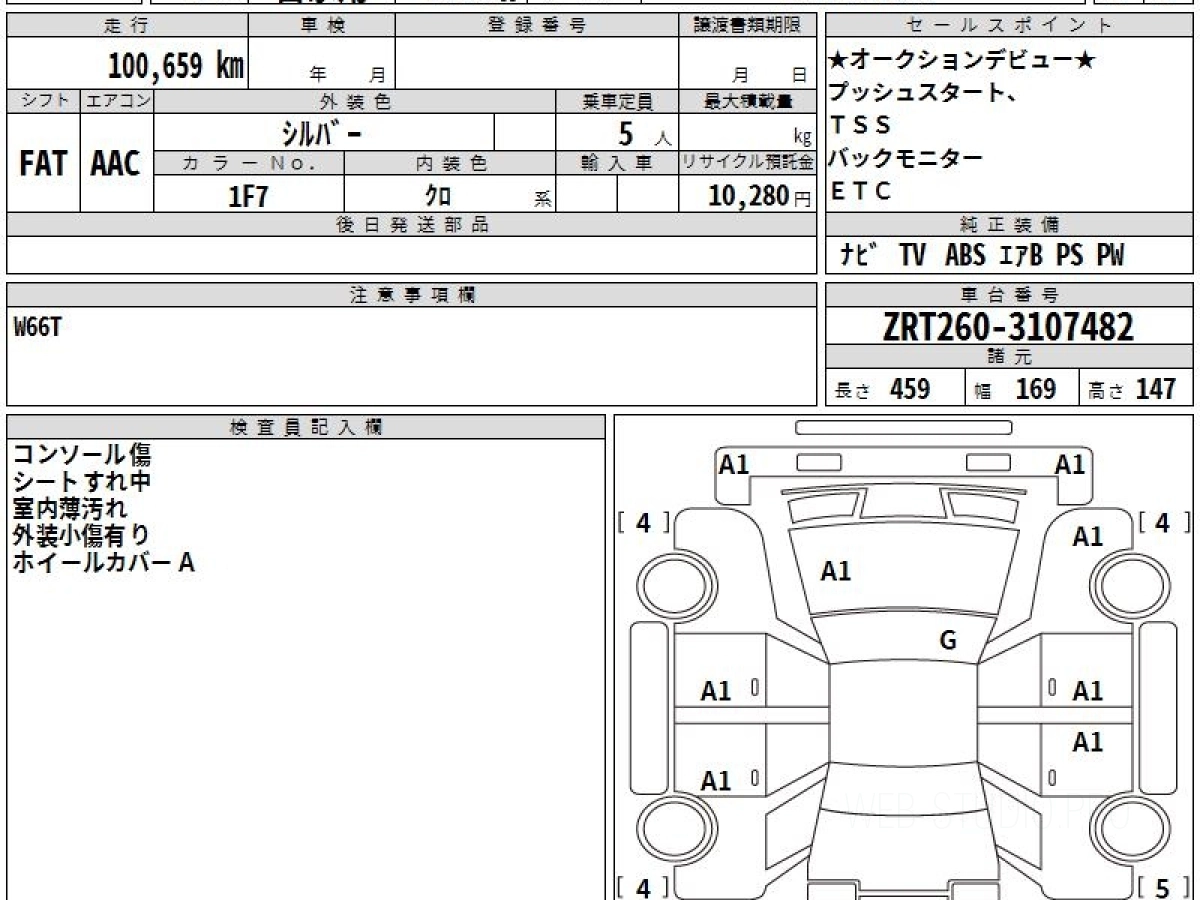Click the シートすれ中 inspector note

82,482
